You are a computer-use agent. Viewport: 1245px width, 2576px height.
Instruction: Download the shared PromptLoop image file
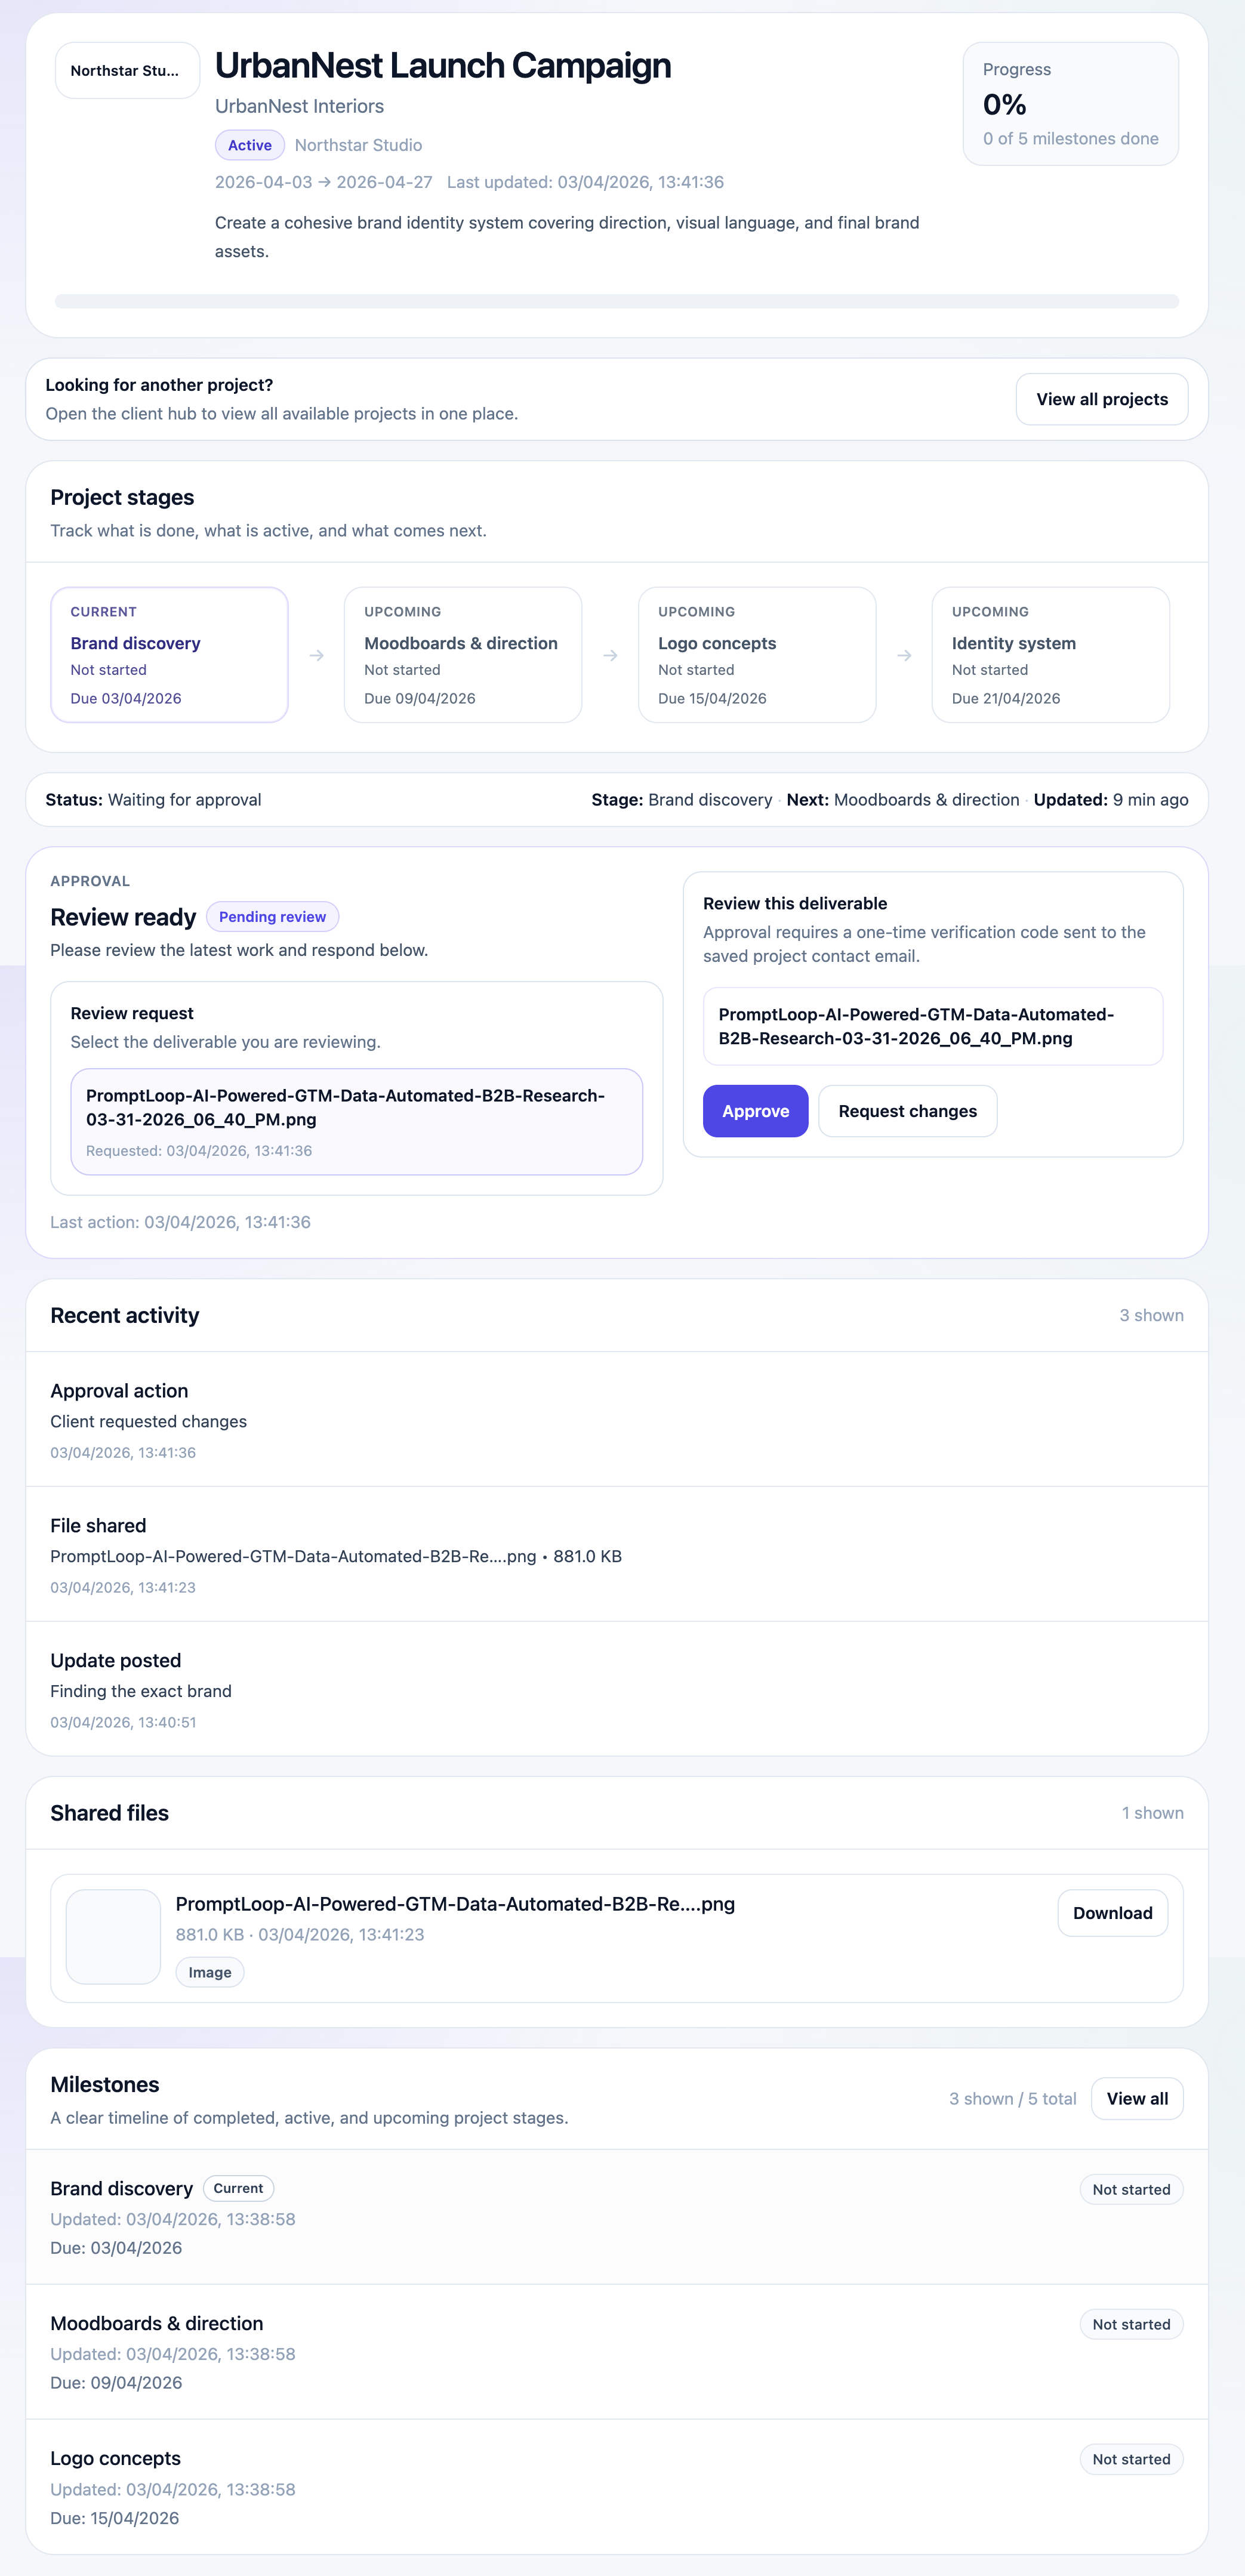[1112, 1913]
